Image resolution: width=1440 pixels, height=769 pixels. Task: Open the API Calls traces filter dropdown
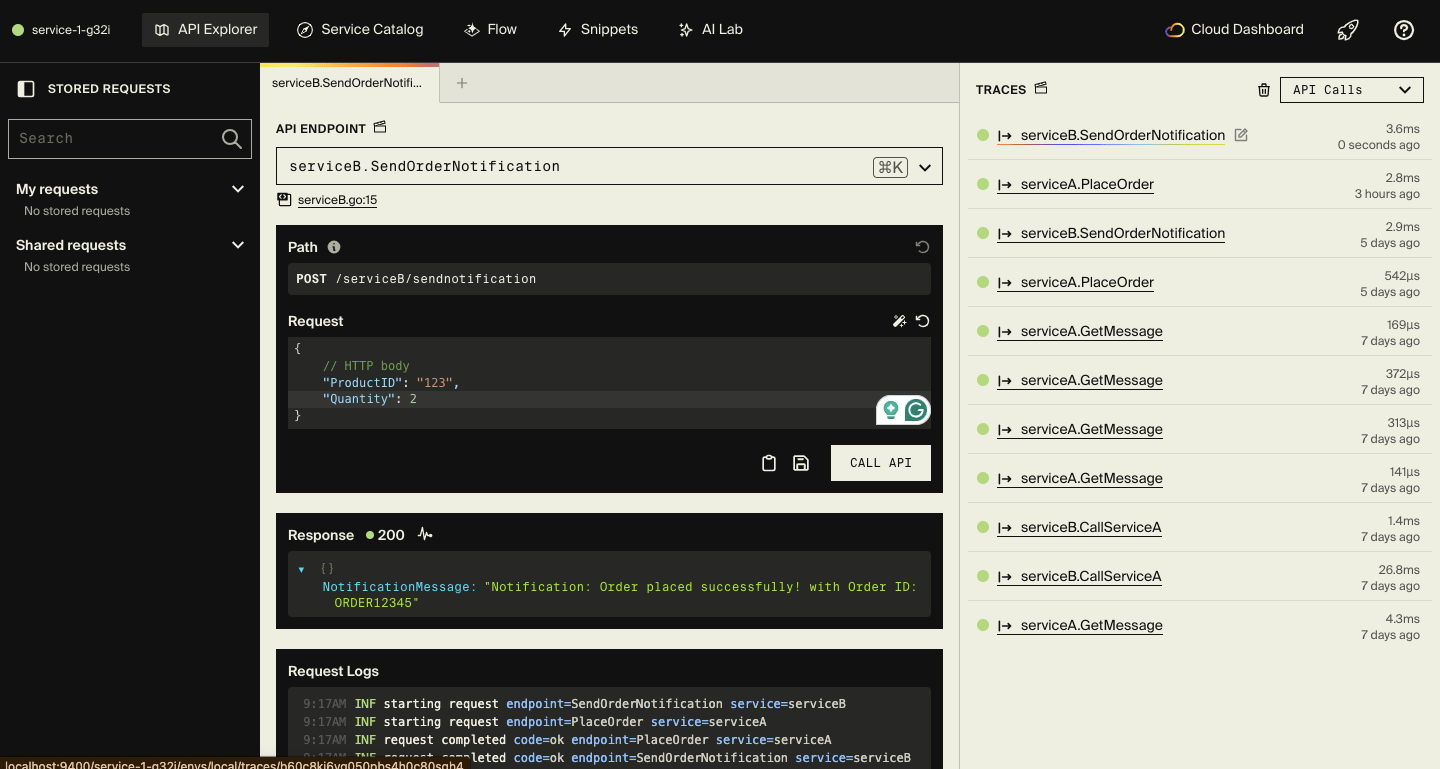click(1351, 90)
